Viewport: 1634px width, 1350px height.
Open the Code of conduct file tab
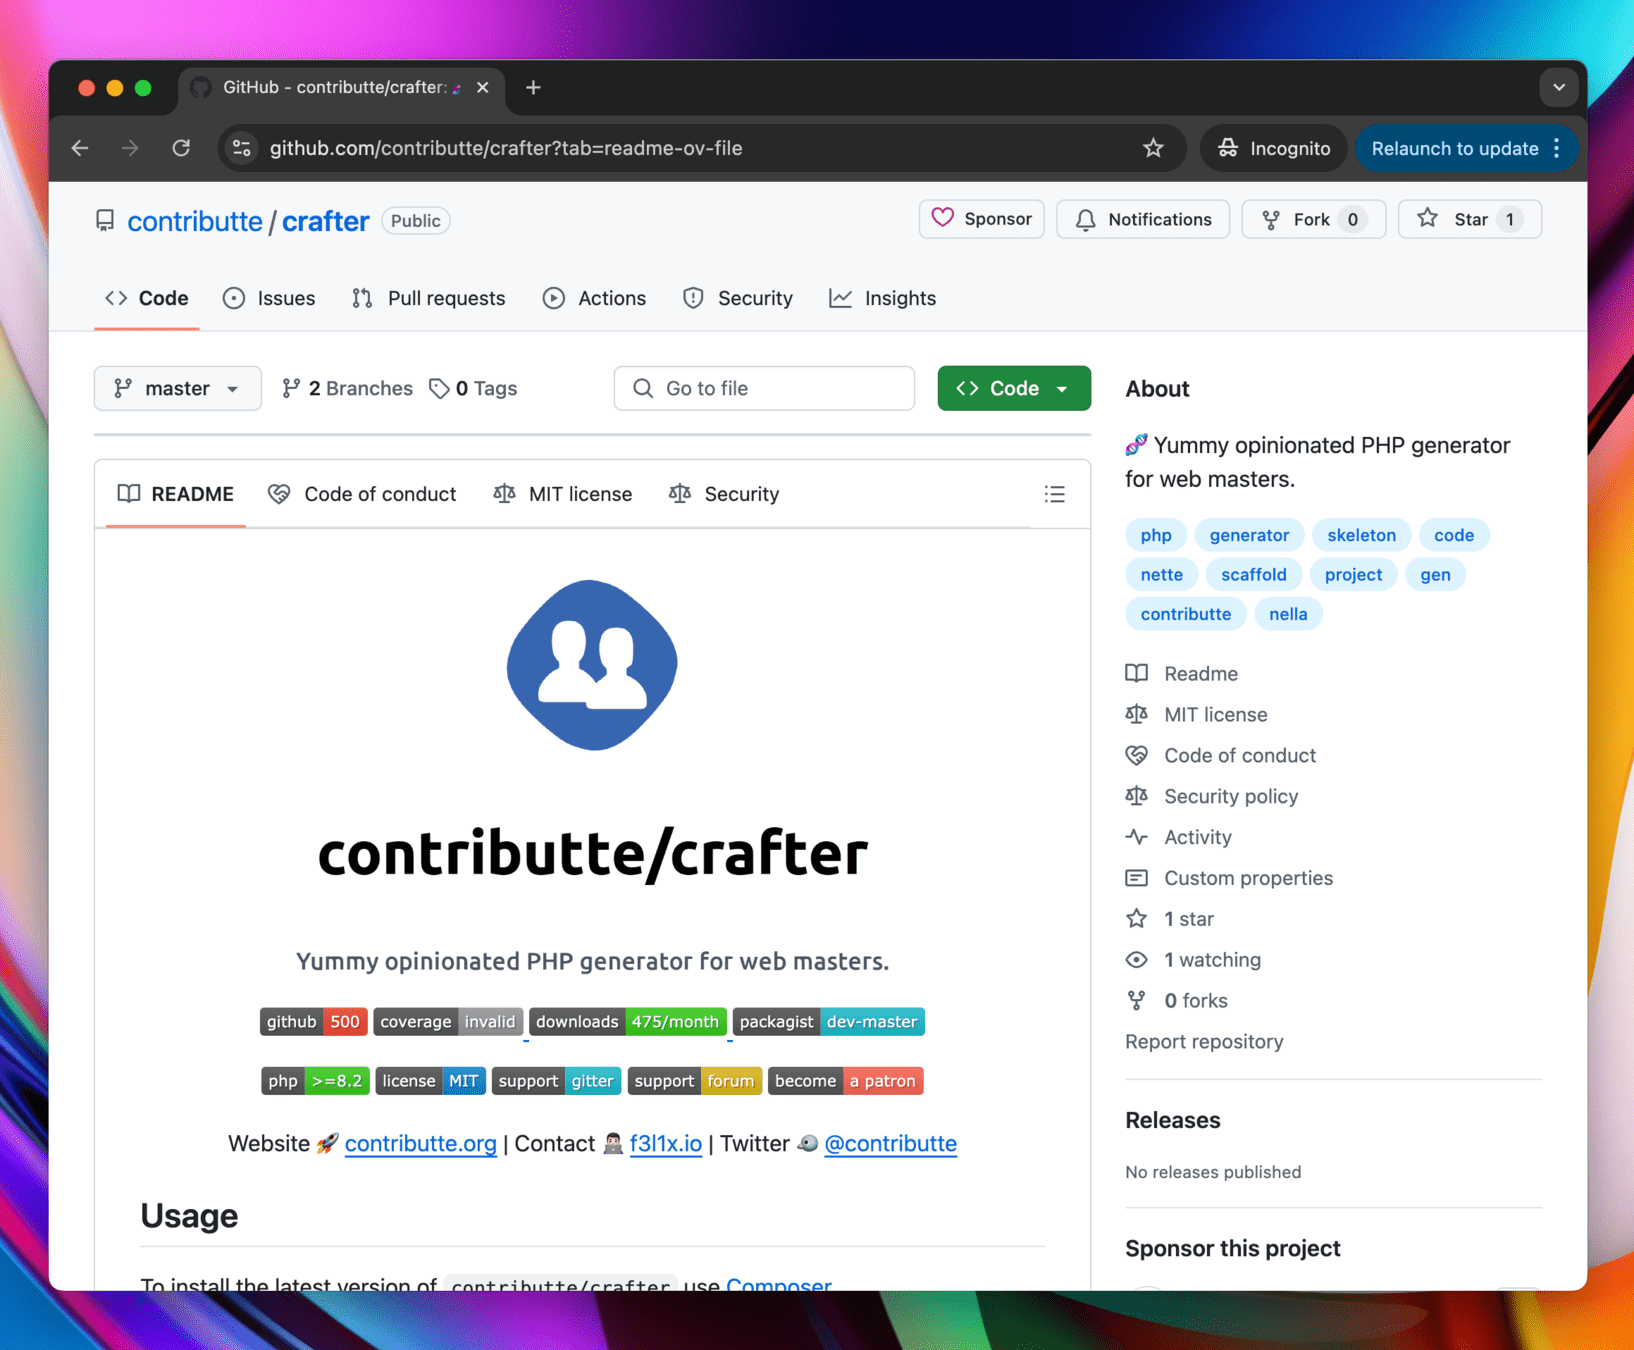pos(362,494)
